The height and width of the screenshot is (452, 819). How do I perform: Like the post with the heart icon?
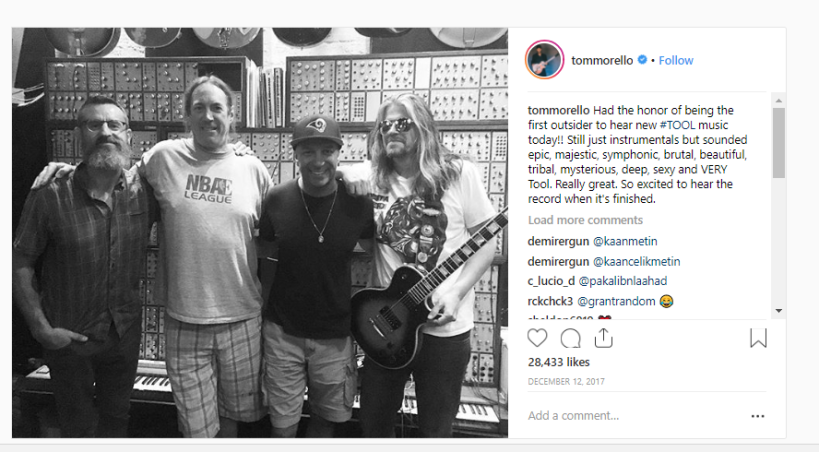tap(537, 338)
